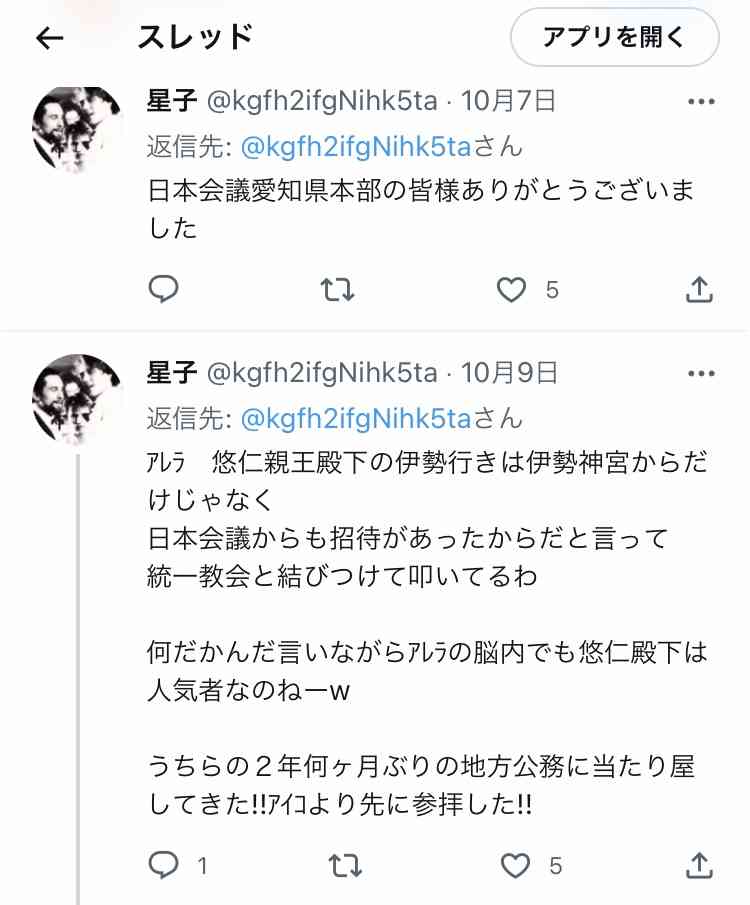Retweet the 10月9日 tweet
The width and height of the screenshot is (750, 905).
tap(345, 866)
